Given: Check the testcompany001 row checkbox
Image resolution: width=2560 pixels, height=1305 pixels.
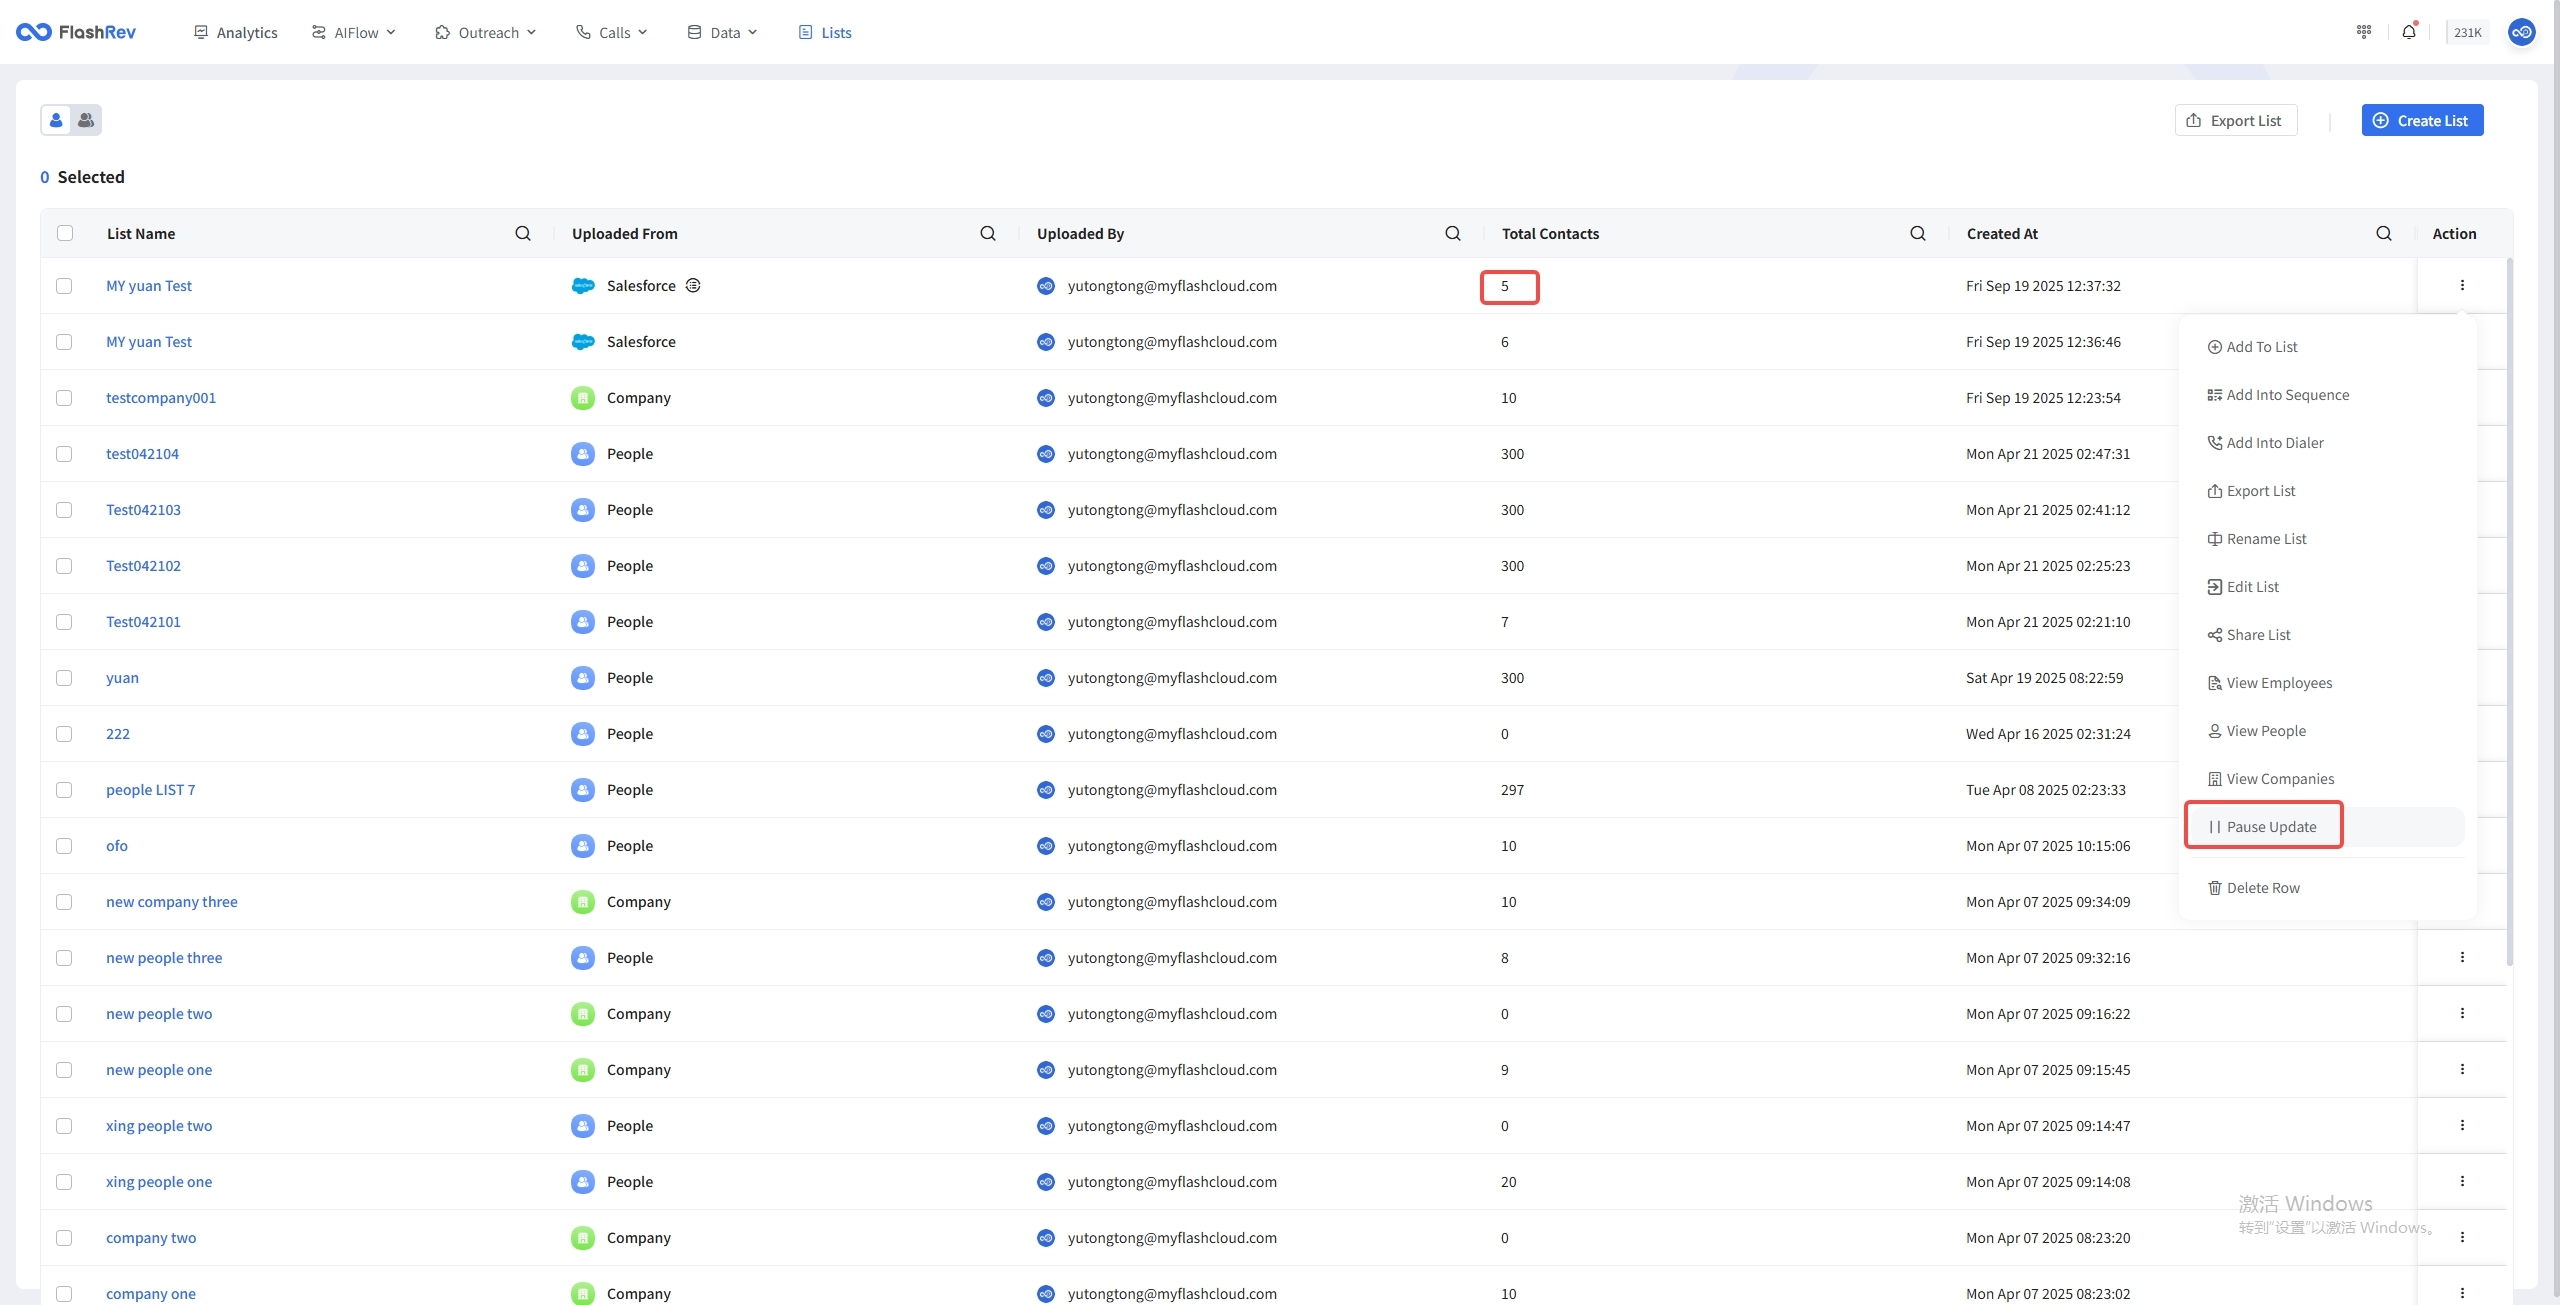Looking at the screenshot, I should click(x=65, y=398).
